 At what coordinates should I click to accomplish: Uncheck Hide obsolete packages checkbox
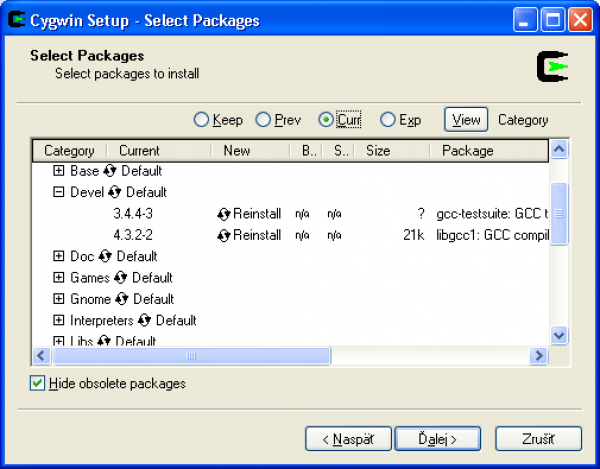pos(38,383)
